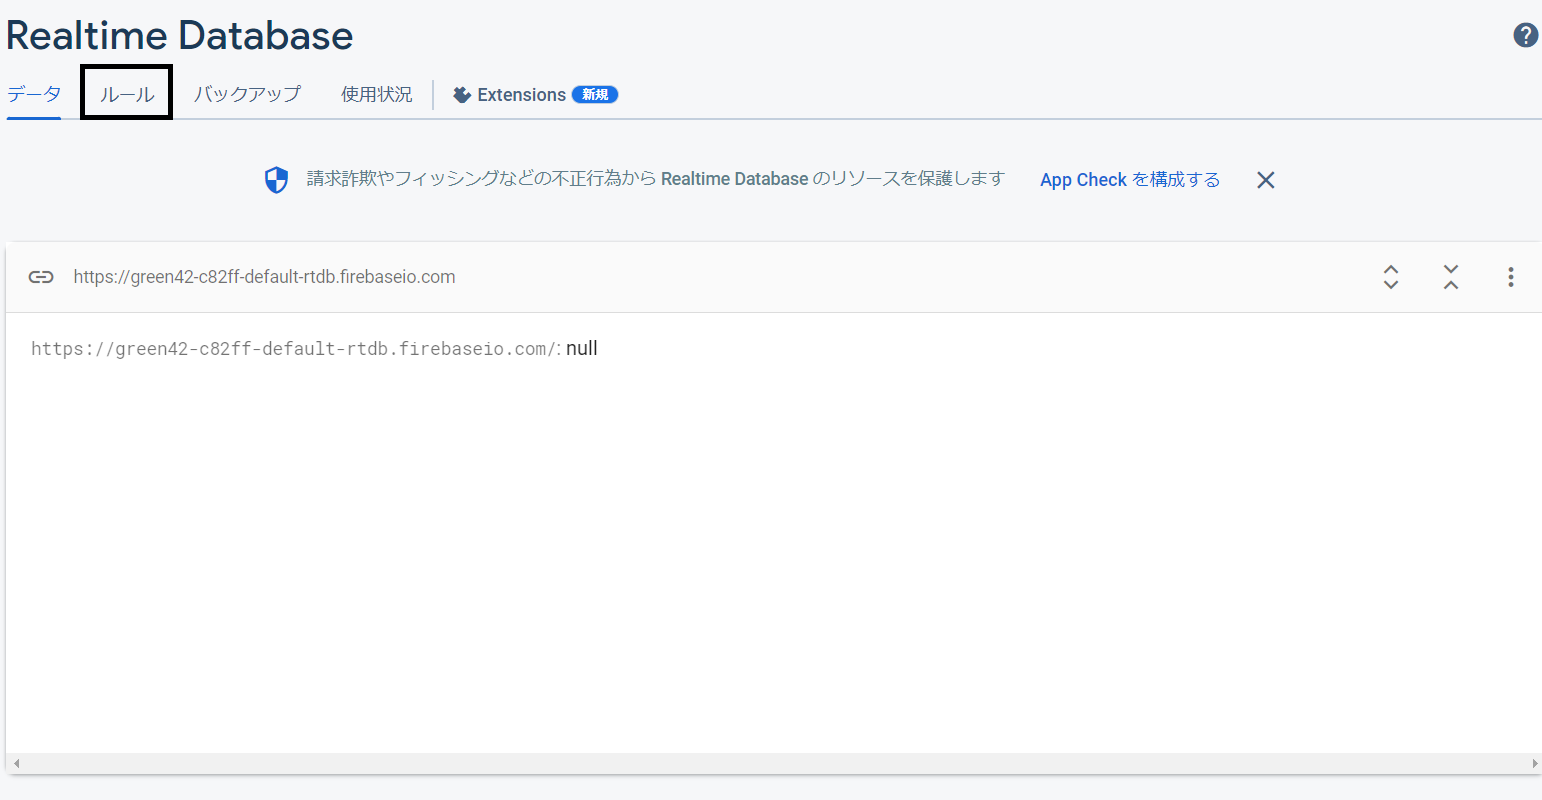Select the root node URL in data tree
Viewport: 1542px width, 800px height.
tap(295, 349)
